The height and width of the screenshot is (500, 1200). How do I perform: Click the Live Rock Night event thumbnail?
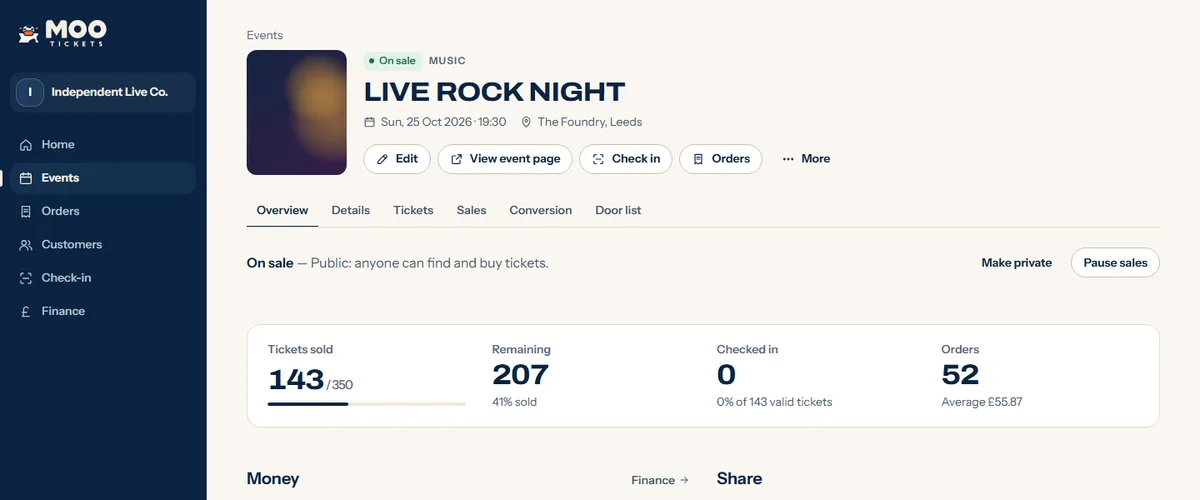click(x=297, y=112)
